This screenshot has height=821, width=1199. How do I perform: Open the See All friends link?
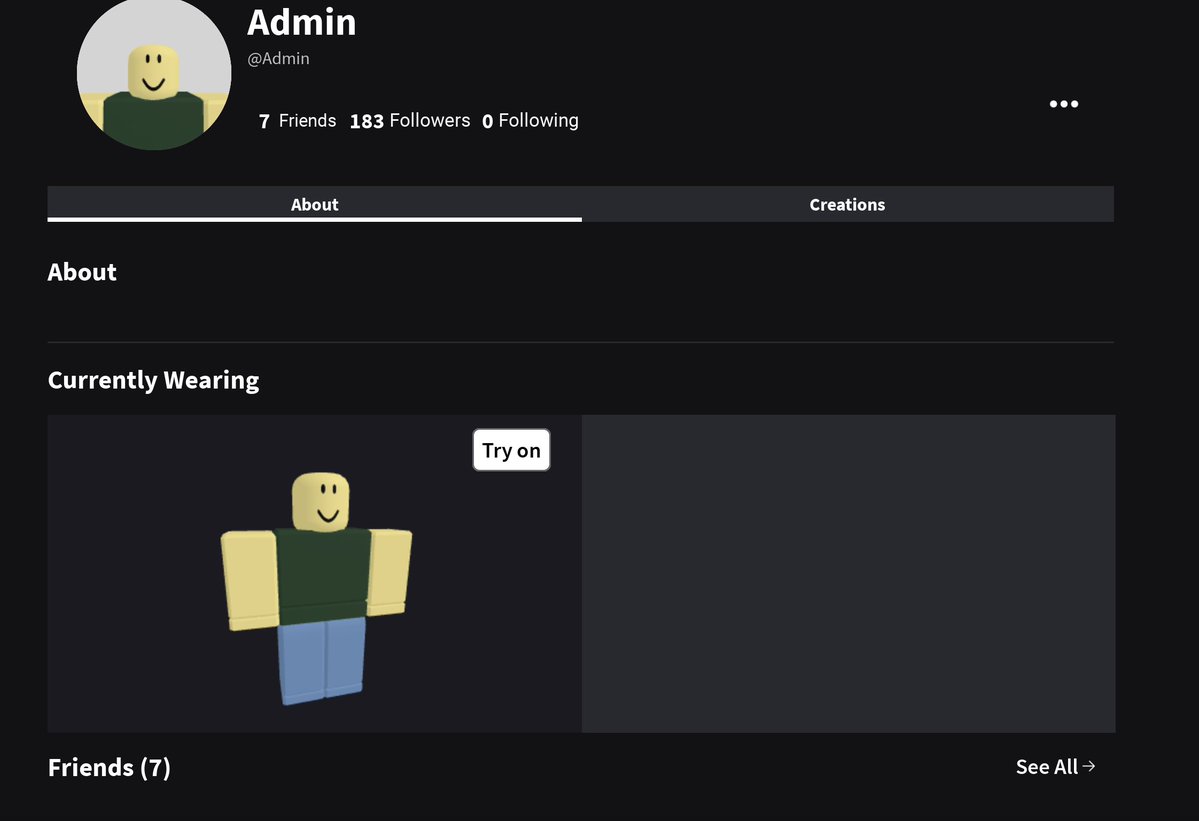pos(1055,767)
